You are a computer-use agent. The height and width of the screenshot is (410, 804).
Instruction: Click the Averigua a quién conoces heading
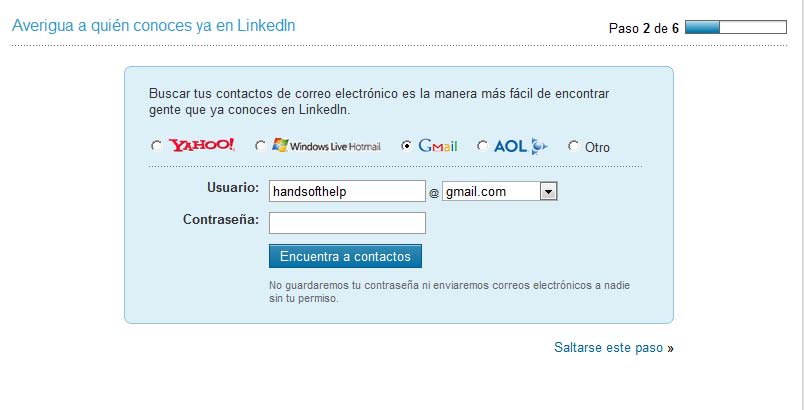[153, 25]
